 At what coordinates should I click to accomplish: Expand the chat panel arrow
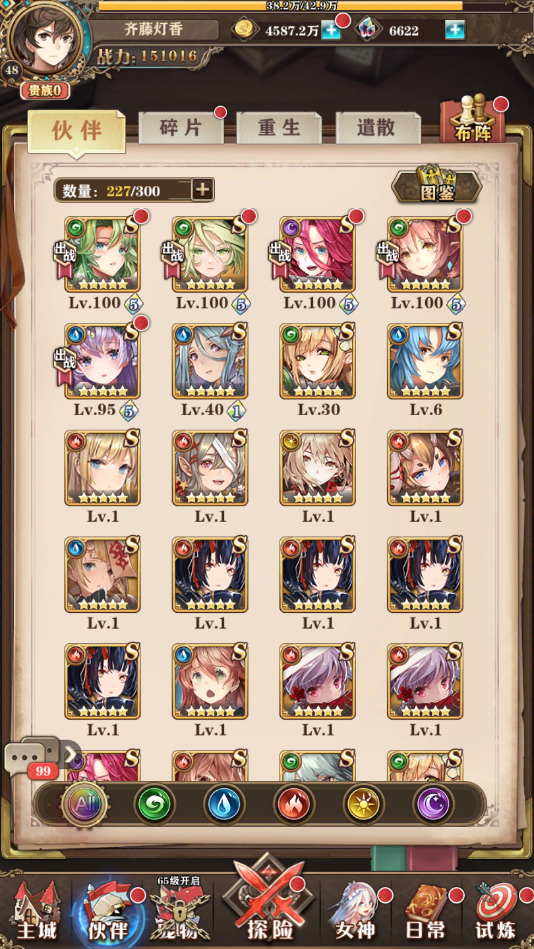tap(71, 754)
